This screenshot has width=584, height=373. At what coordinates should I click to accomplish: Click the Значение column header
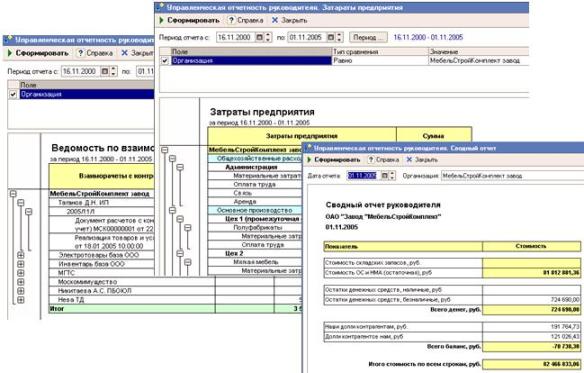click(x=479, y=51)
